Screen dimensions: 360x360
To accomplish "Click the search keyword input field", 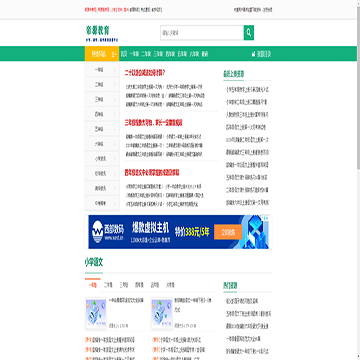I will tap(202, 33).
